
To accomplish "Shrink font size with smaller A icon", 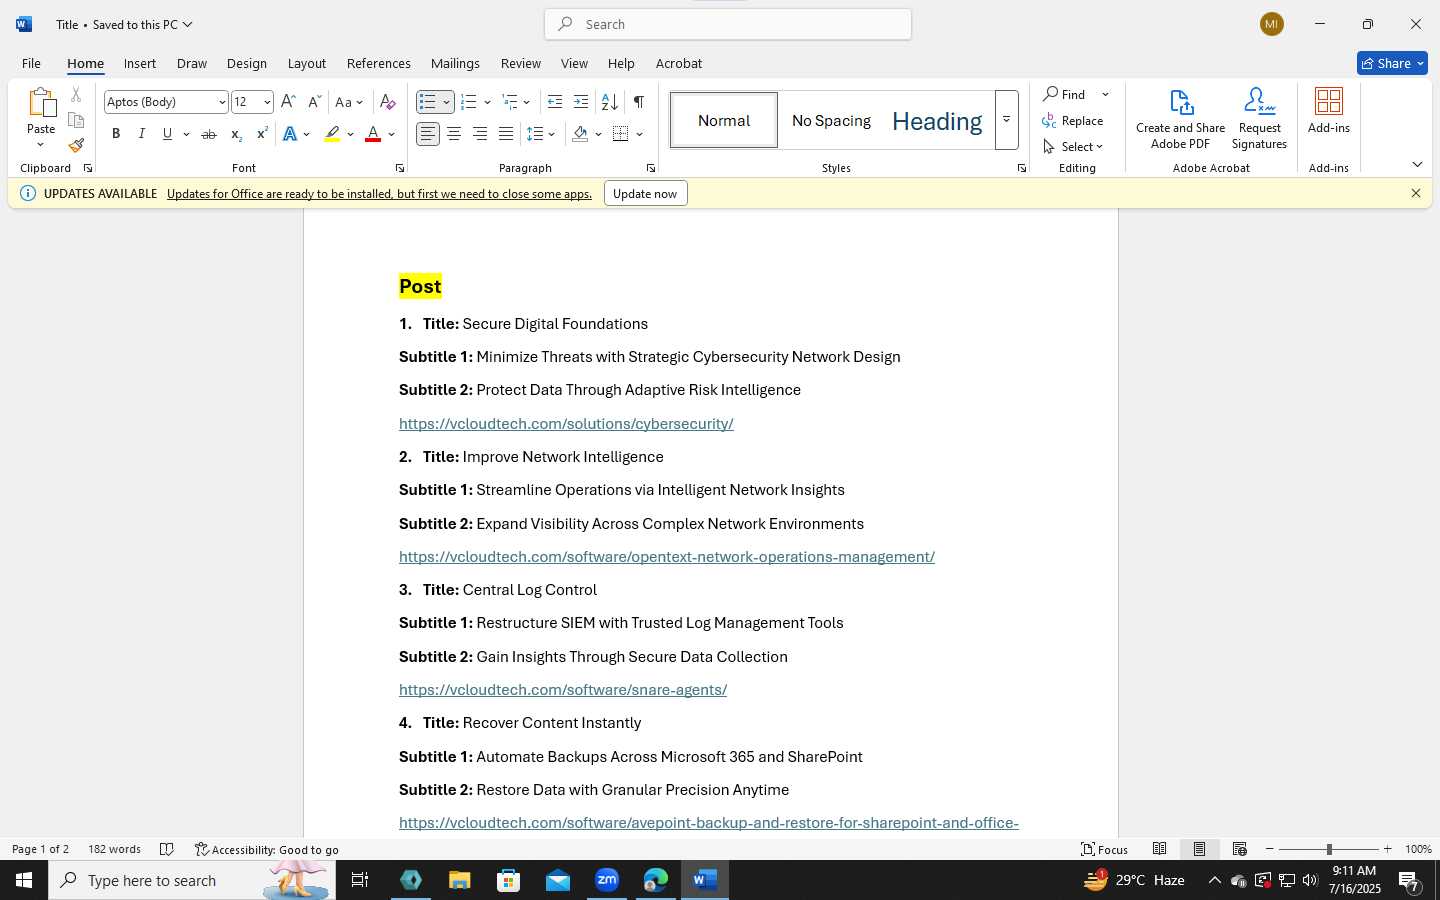I will [x=314, y=102].
